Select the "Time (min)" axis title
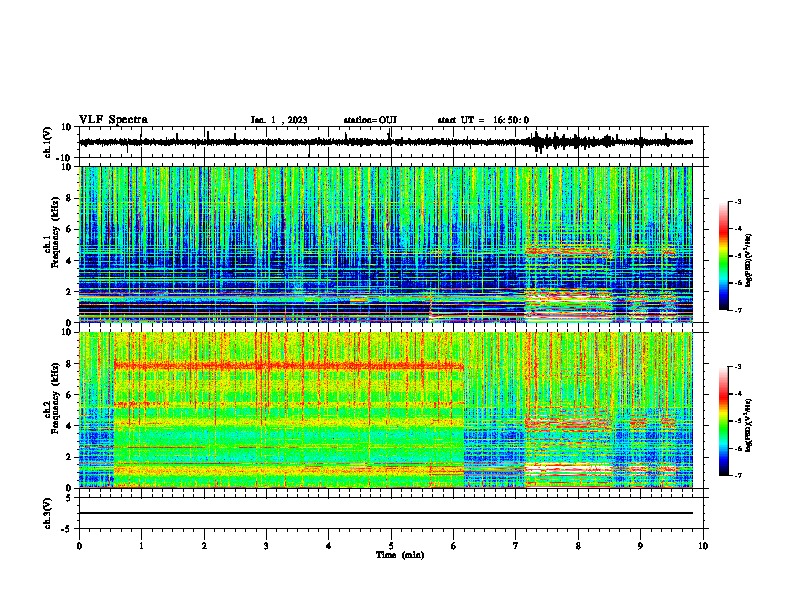Image resolution: width=792 pixels, height=612 pixels. click(x=400, y=555)
